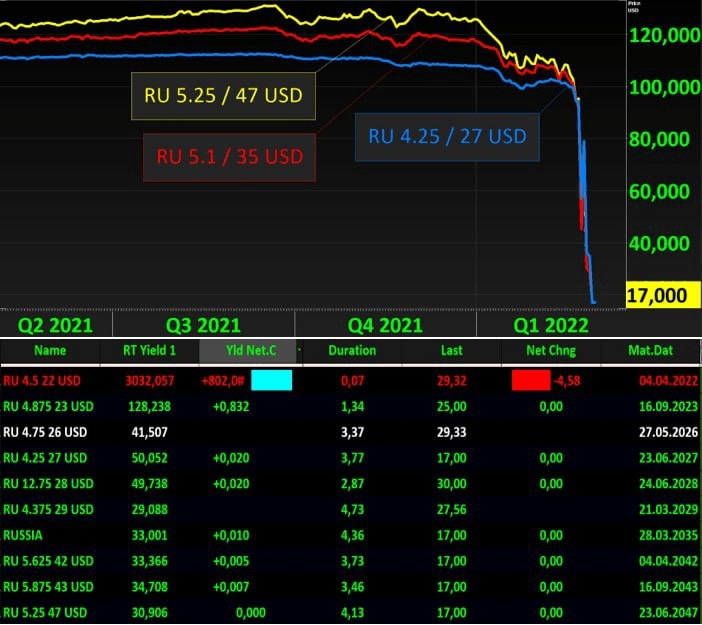Select the RU 4.25 / 27 USD chart label
This screenshot has width=702, height=625.
(x=447, y=137)
